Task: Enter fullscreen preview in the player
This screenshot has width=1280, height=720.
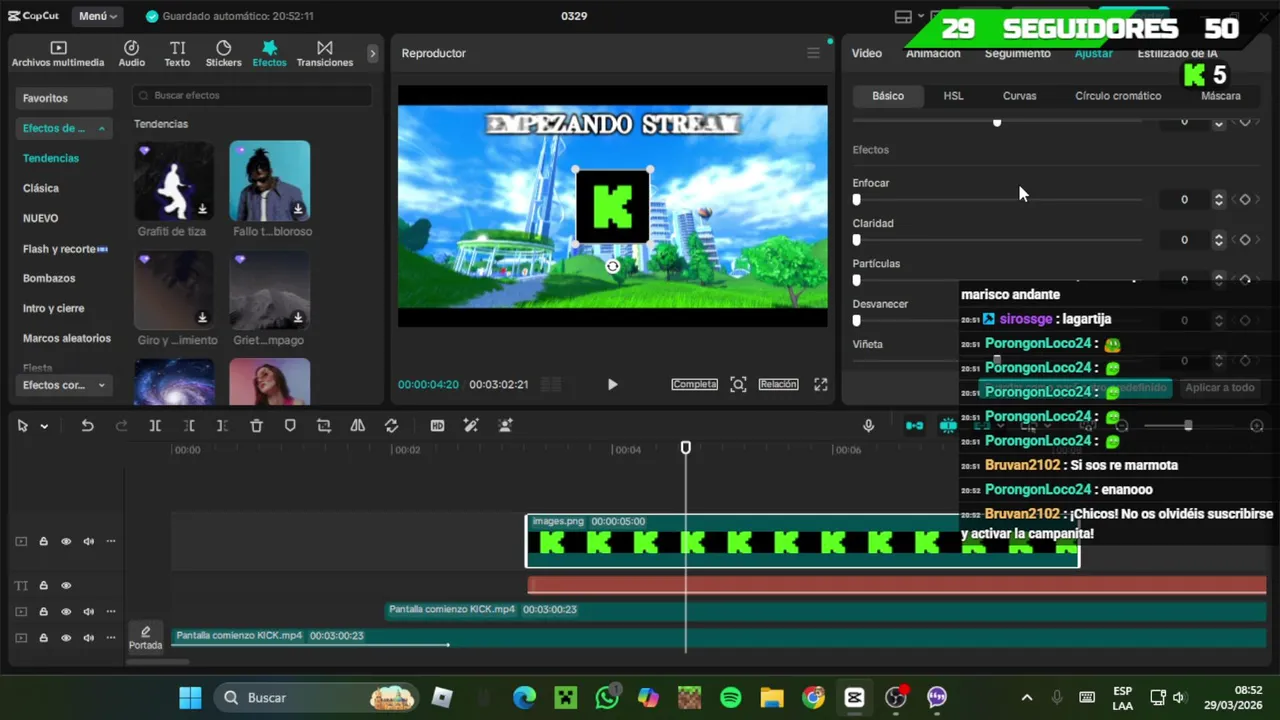Action: [820, 384]
